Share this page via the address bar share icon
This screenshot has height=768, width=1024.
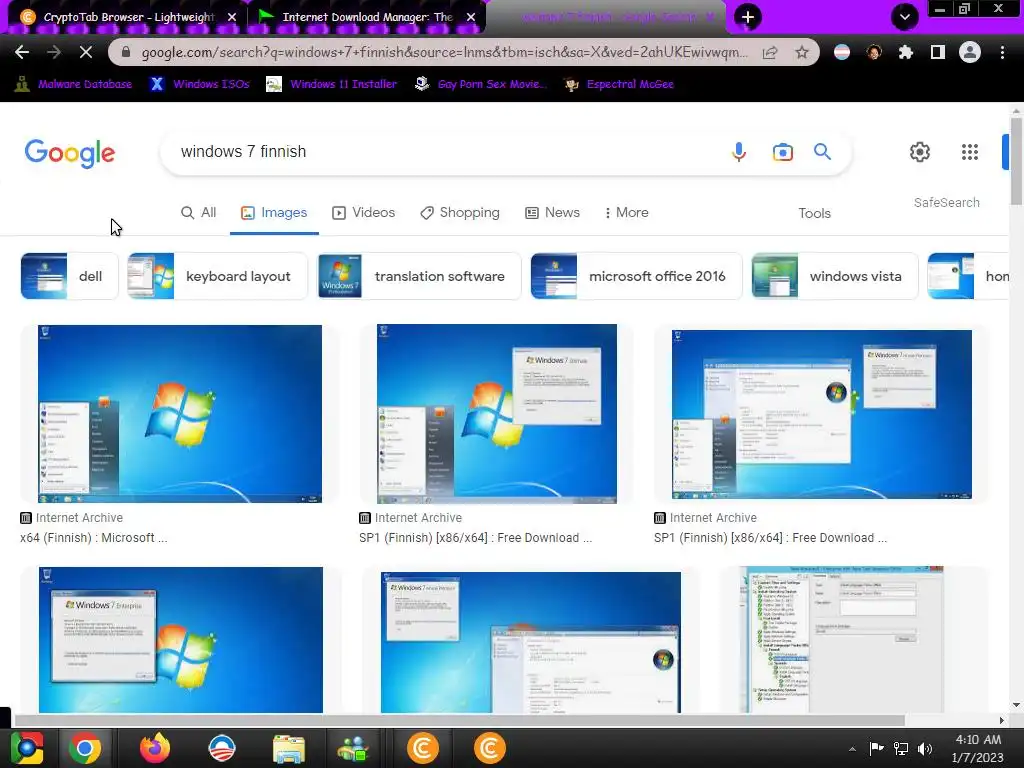tap(770, 52)
